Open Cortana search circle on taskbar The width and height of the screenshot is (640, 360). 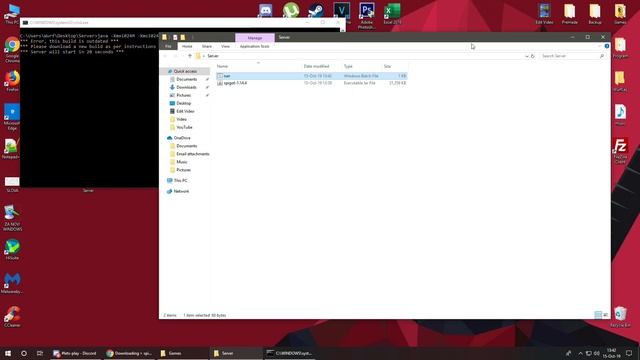click(x=24, y=353)
